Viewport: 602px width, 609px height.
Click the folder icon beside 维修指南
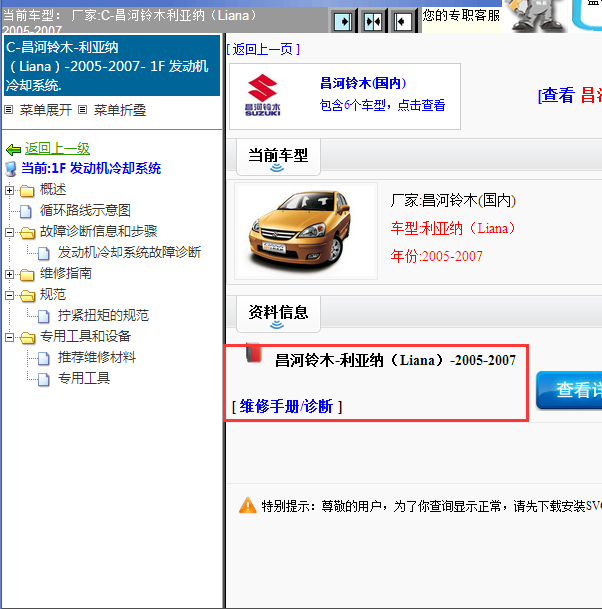27,275
